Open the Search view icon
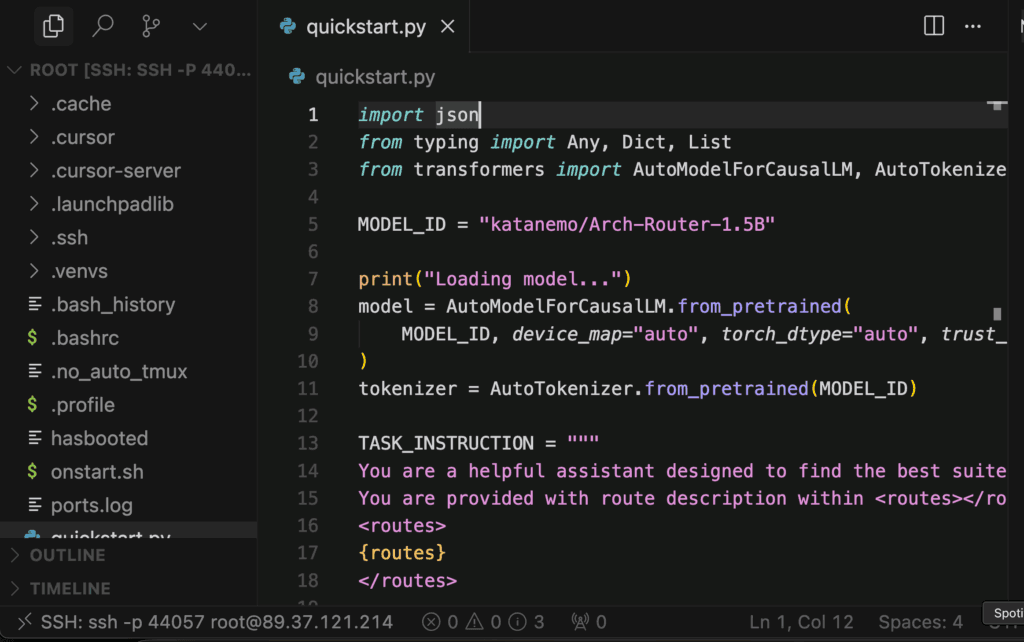Screen dimensions: 1024x642 point(103,26)
